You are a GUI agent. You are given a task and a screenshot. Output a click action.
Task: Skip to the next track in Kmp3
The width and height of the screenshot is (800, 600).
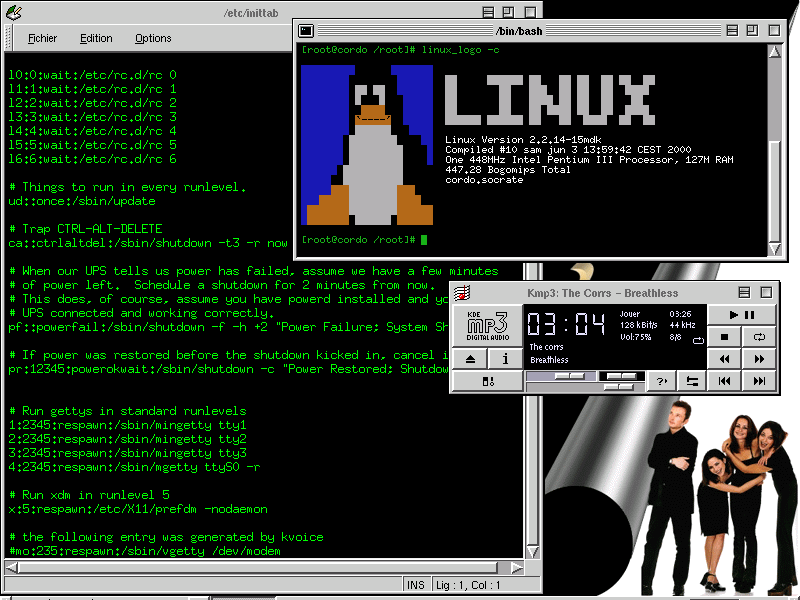(x=759, y=381)
